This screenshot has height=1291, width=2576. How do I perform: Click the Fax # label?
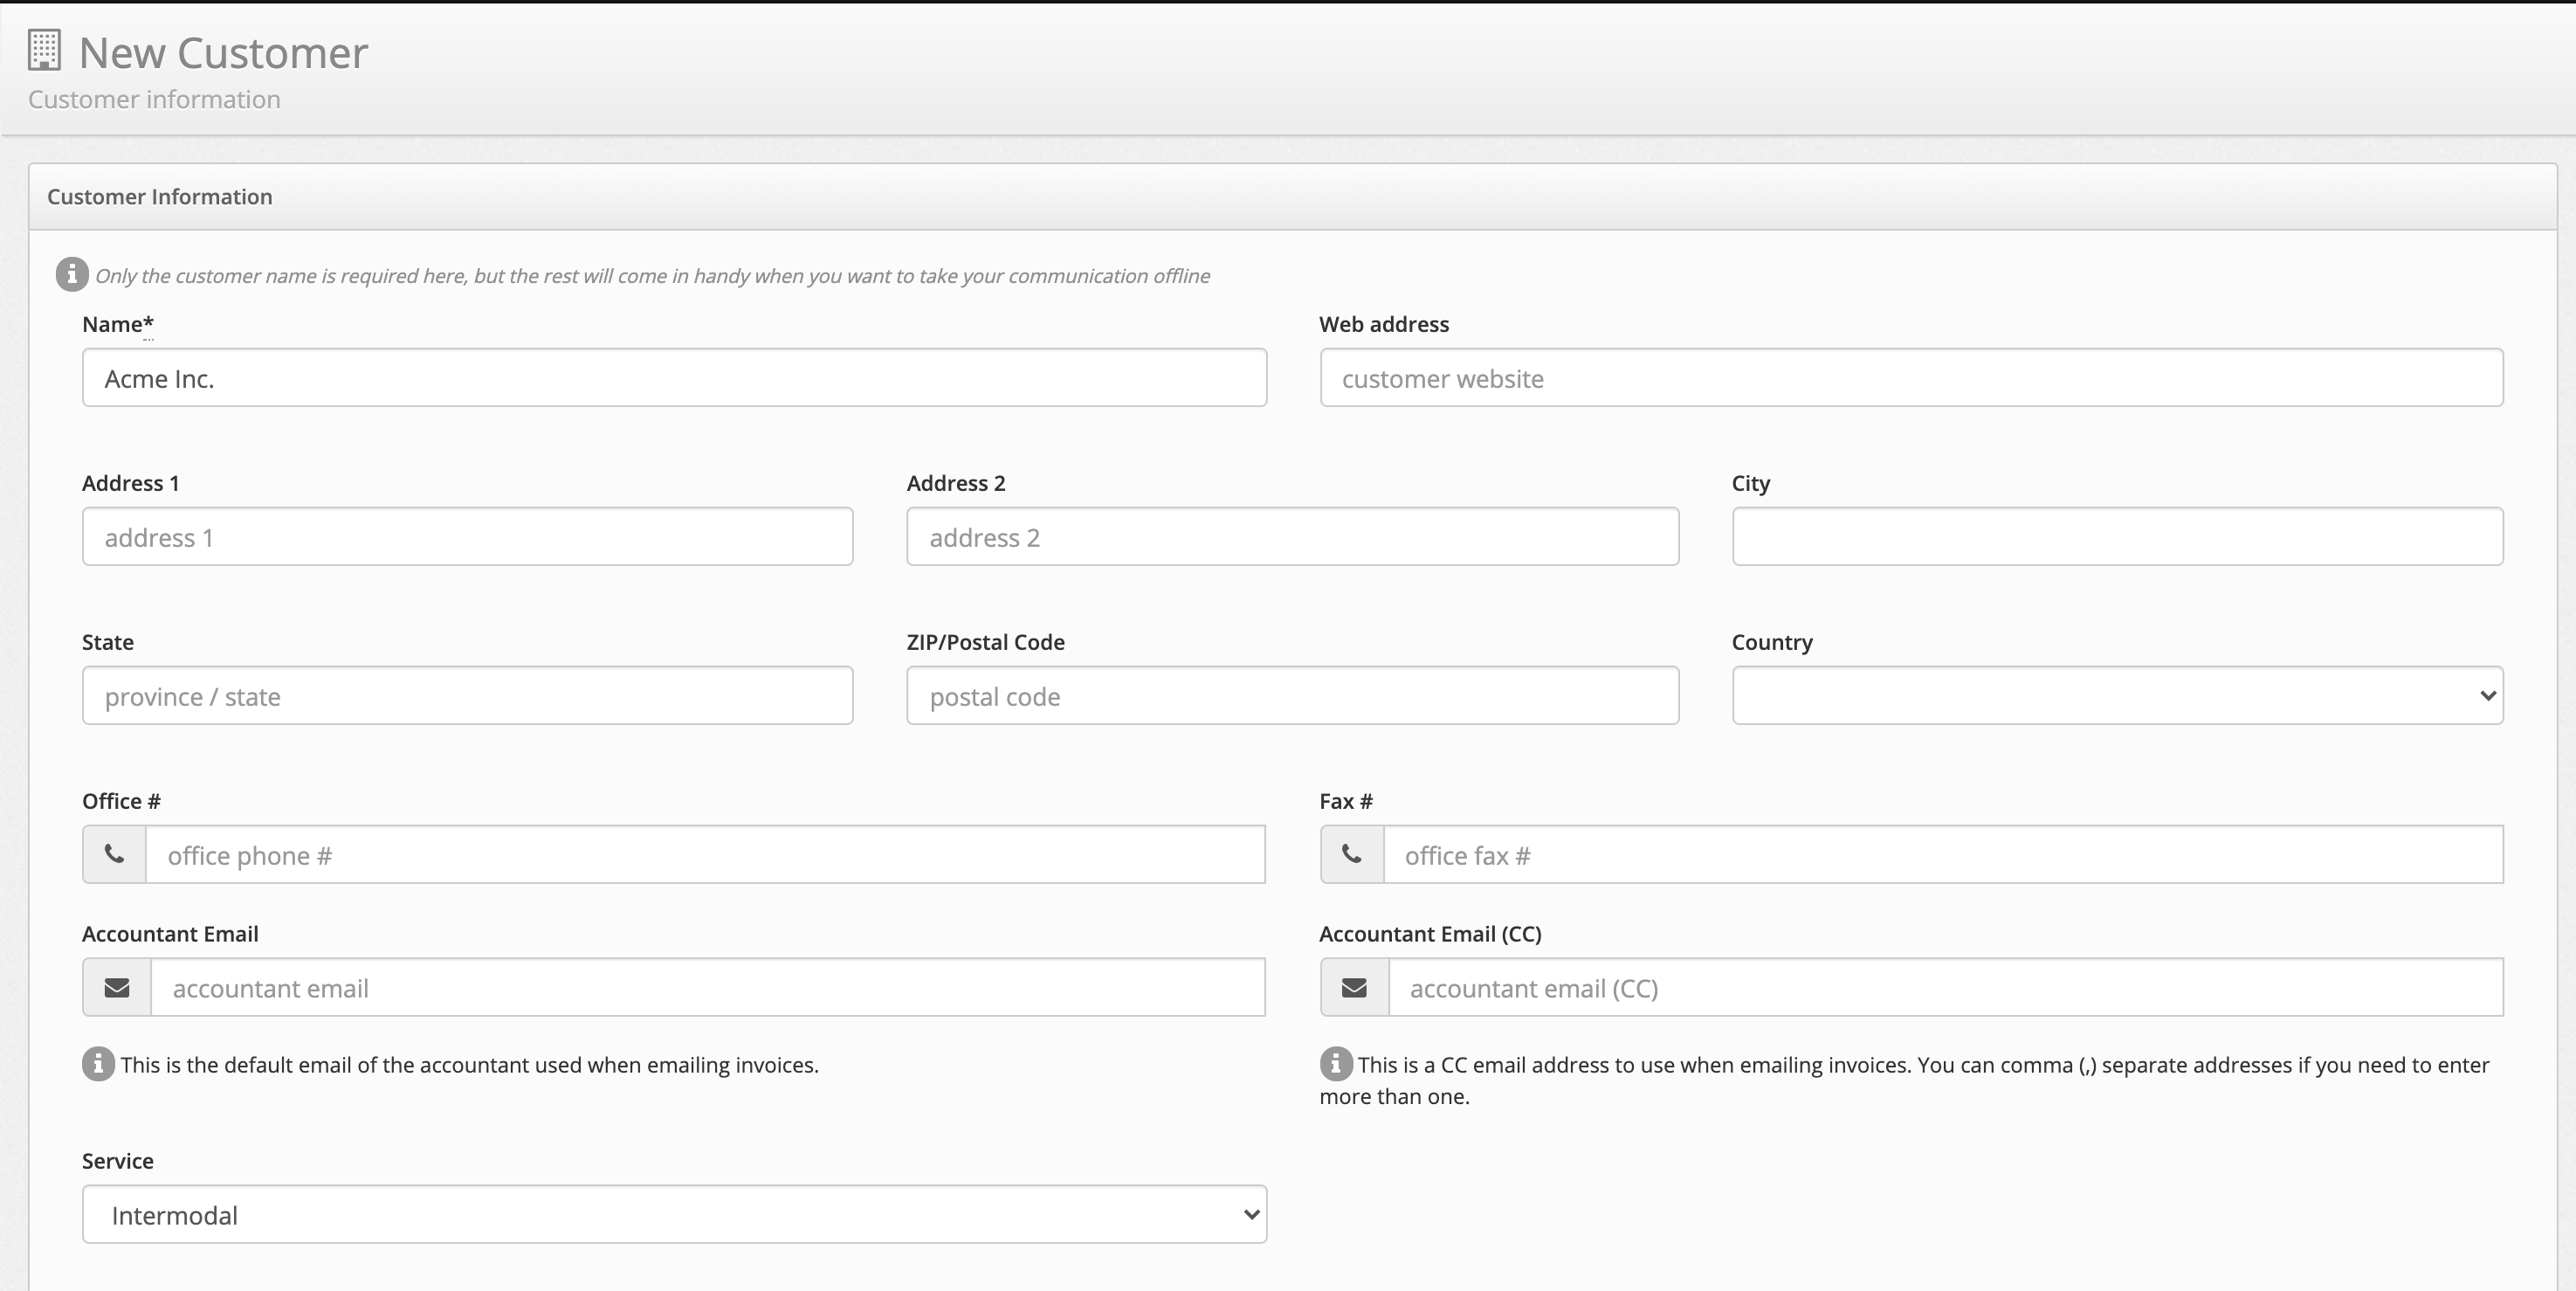[1346, 801]
